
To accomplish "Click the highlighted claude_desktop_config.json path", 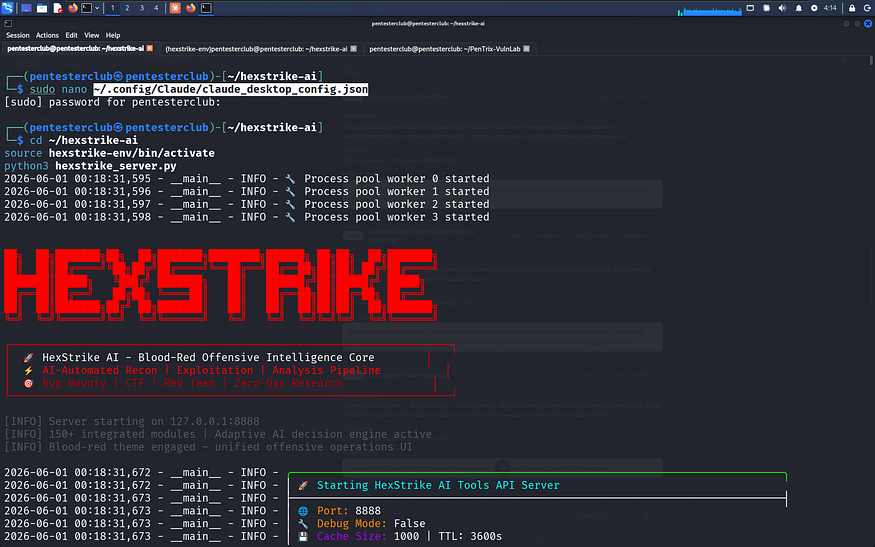I will (x=231, y=89).
